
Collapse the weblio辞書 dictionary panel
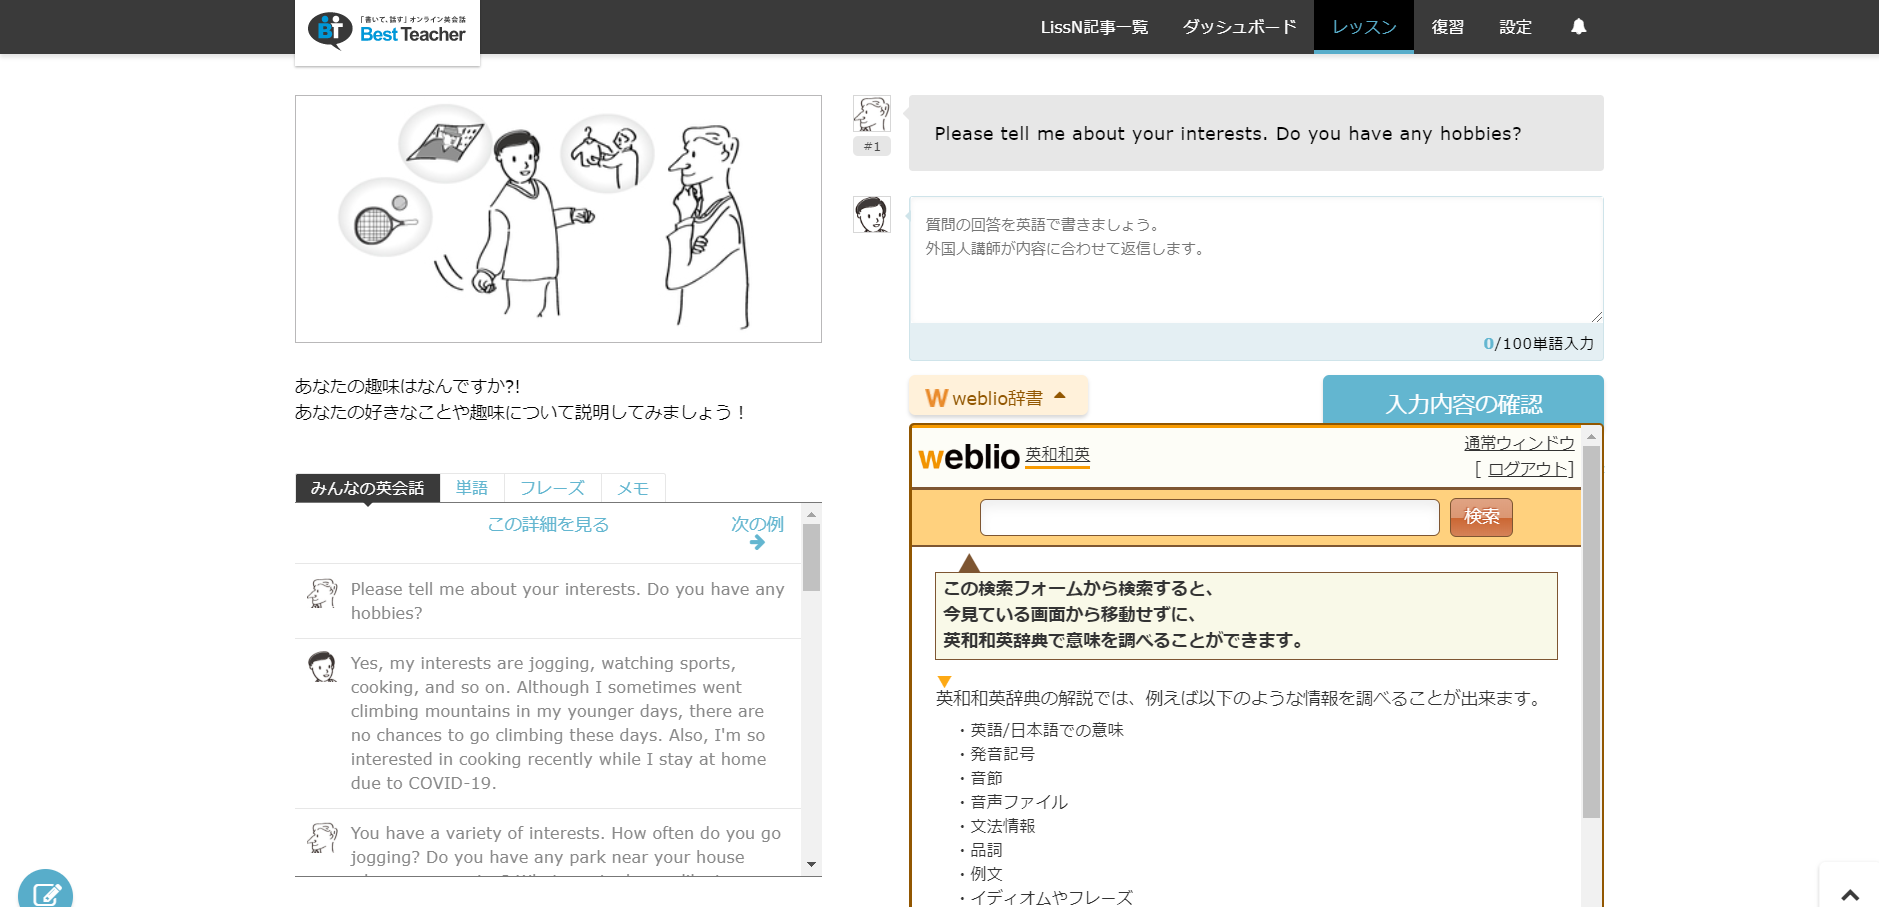997,398
